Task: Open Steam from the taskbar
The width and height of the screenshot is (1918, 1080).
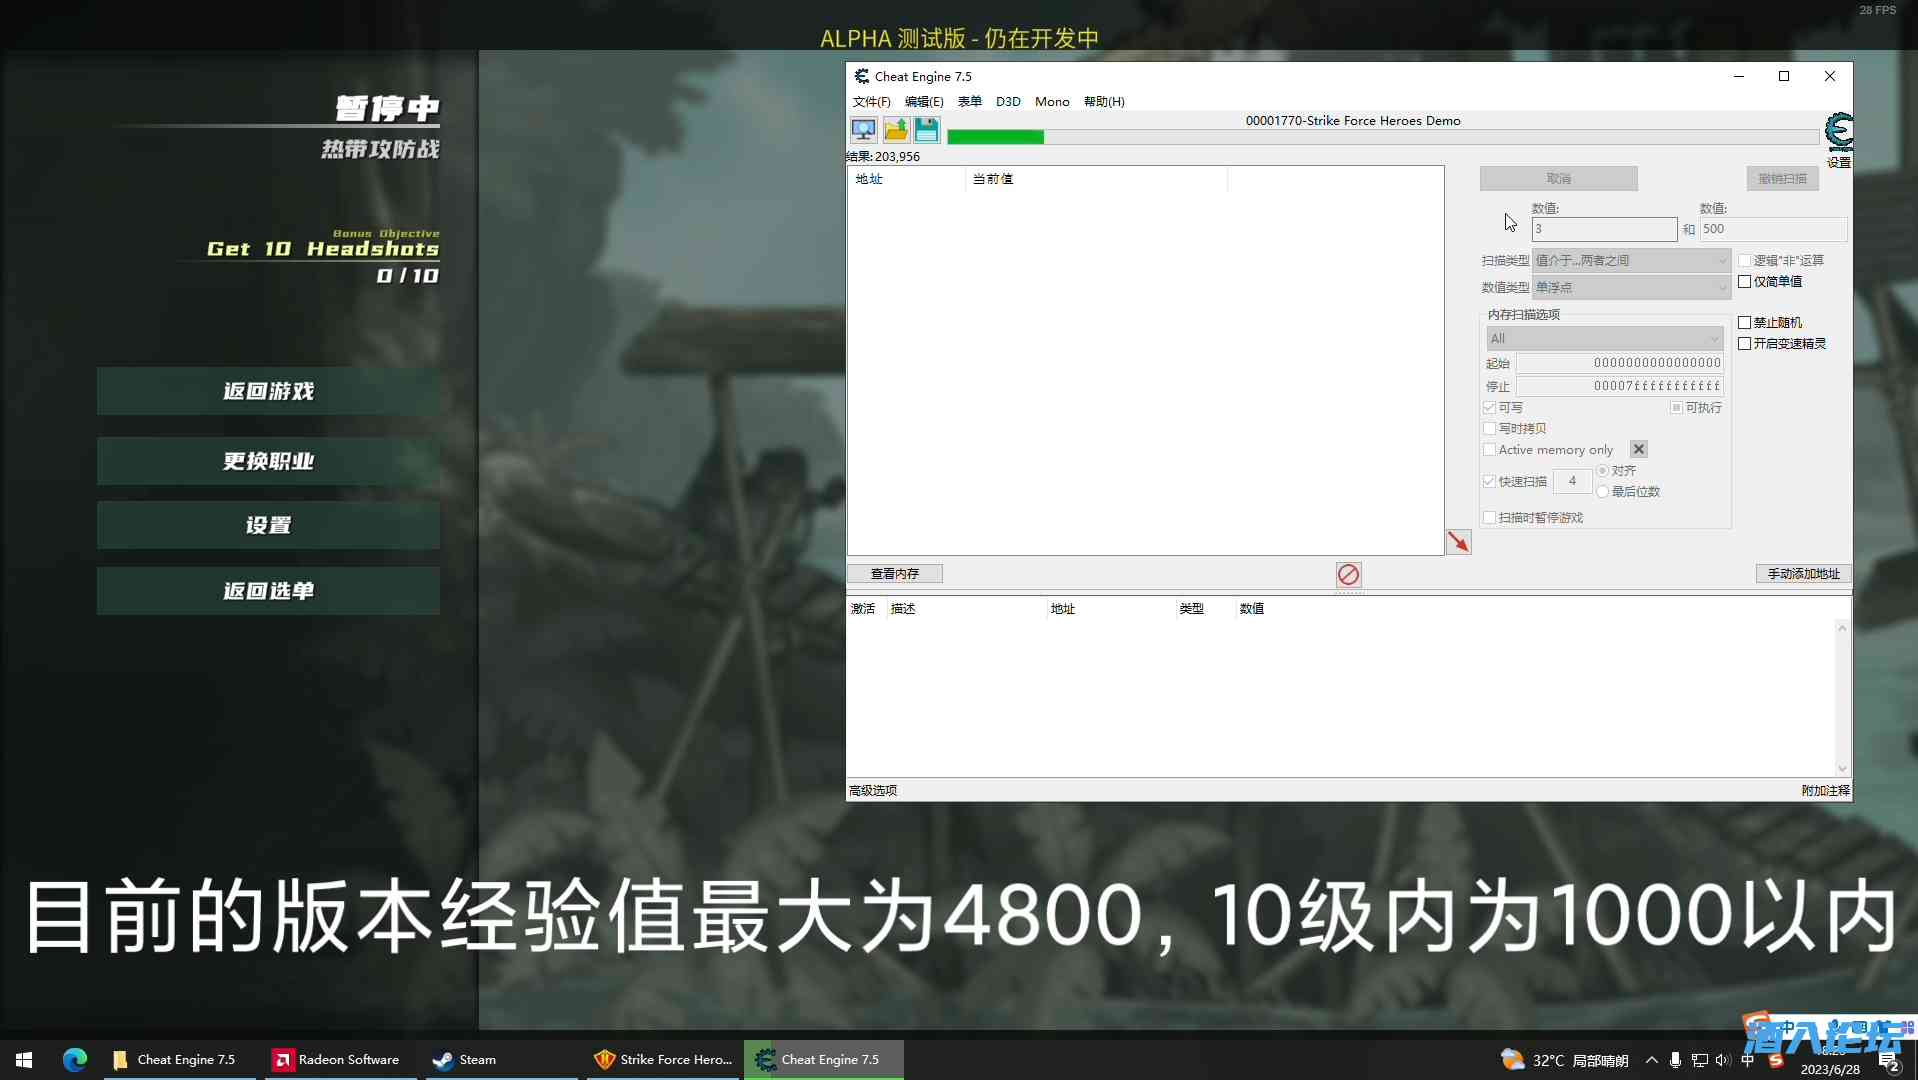Action: pyautogui.click(x=466, y=1059)
